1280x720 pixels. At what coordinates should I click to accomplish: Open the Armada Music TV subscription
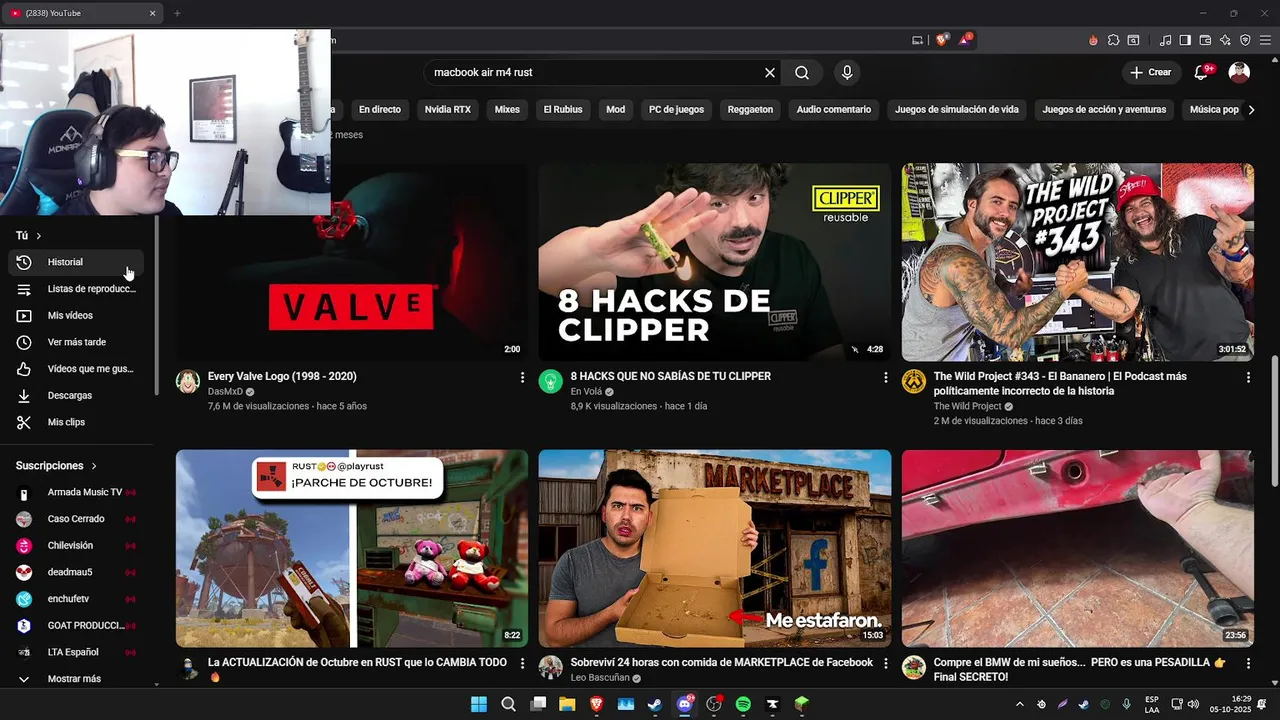(76, 492)
